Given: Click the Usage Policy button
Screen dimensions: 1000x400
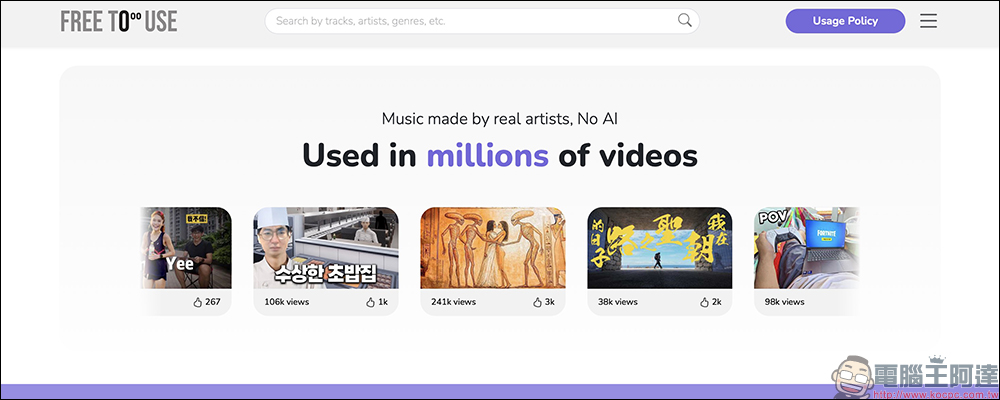Looking at the screenshot, I should pyautogui.click(x=845, y=21).
